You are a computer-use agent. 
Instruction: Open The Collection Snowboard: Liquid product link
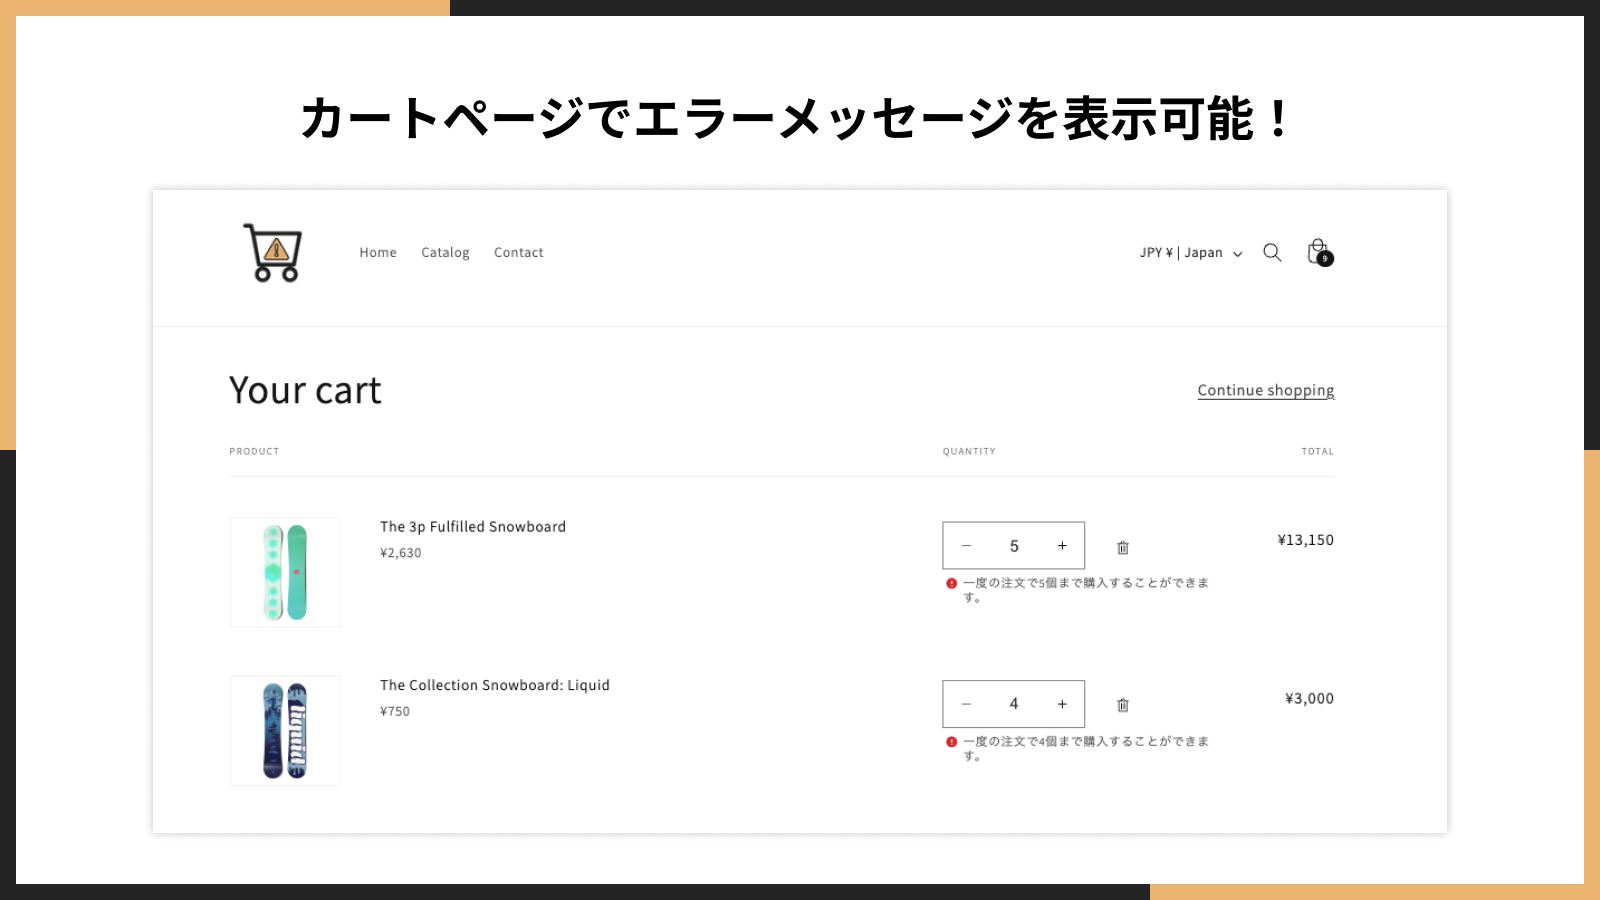point(495,685)
